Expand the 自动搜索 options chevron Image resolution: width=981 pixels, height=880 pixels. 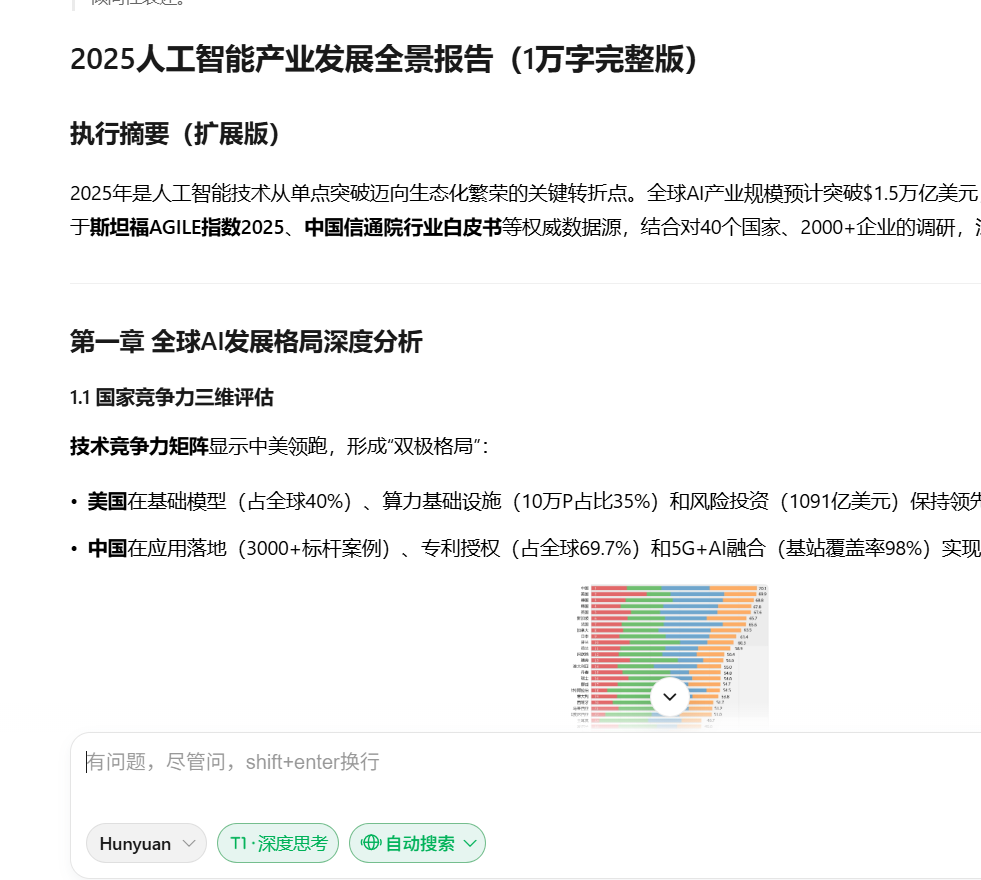point(470,843)
